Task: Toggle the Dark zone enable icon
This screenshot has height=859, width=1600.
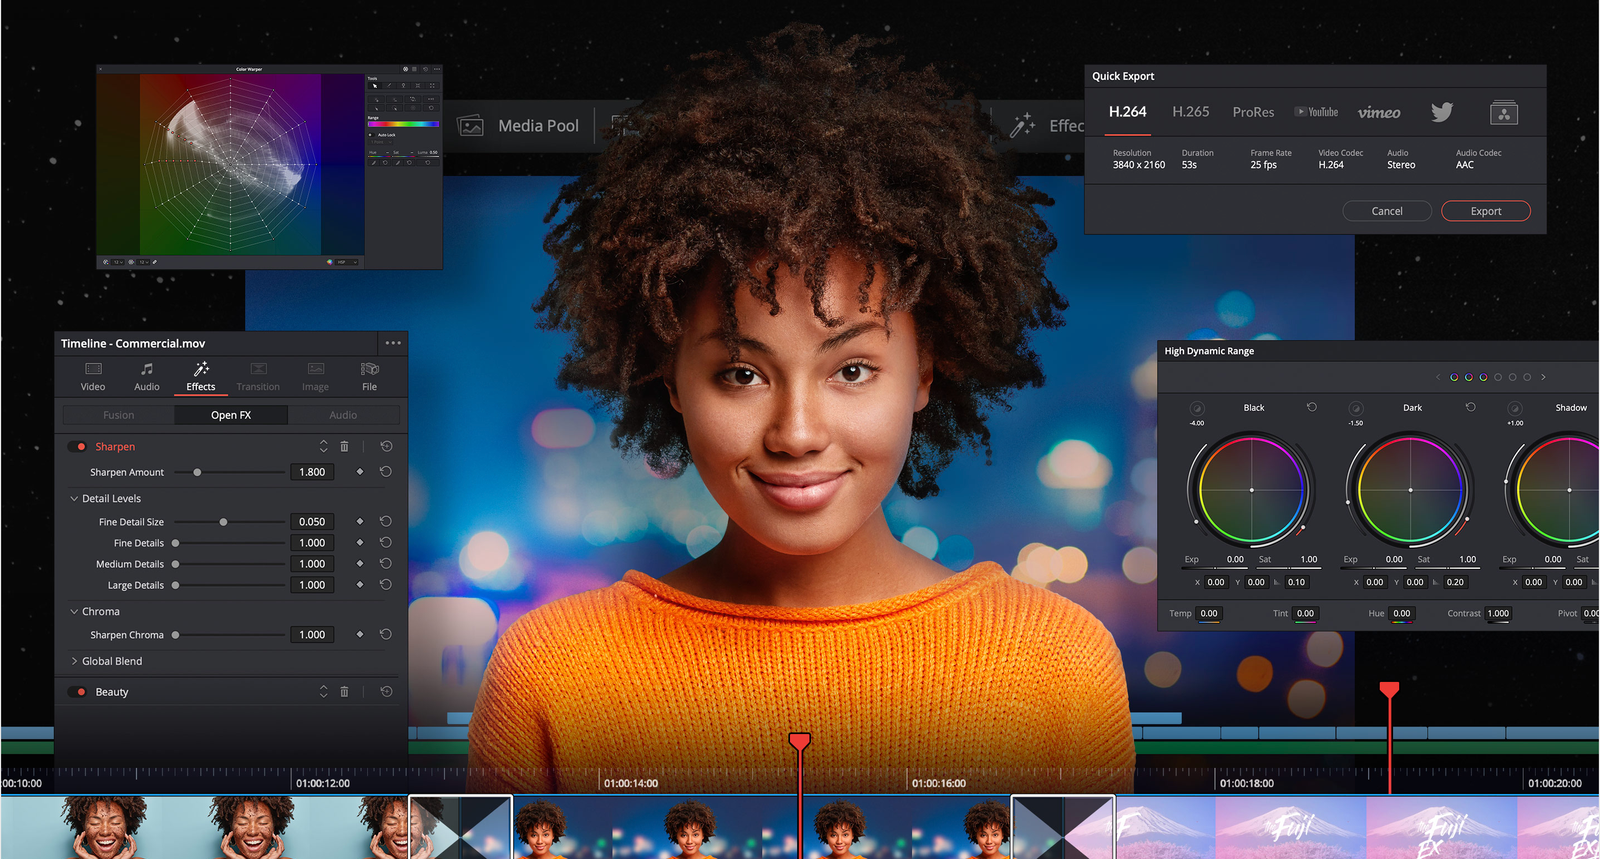Action: click(x=1356, y=408)
